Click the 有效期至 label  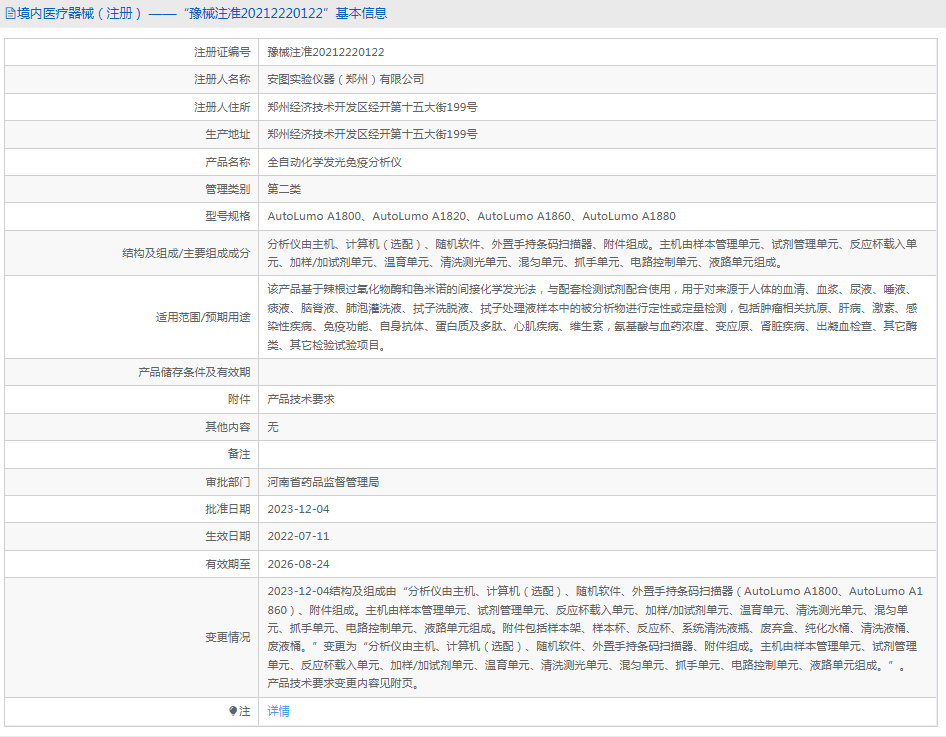click(x=227, y=563)
